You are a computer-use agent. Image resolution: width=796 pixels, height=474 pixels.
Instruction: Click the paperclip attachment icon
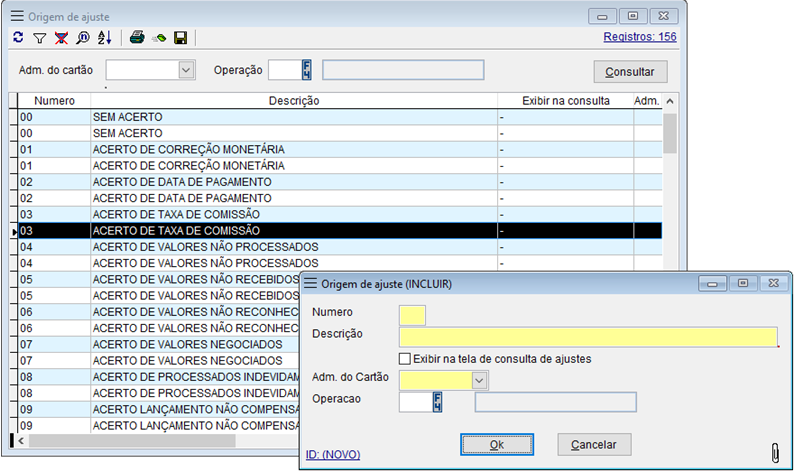(x=774, y=449)
